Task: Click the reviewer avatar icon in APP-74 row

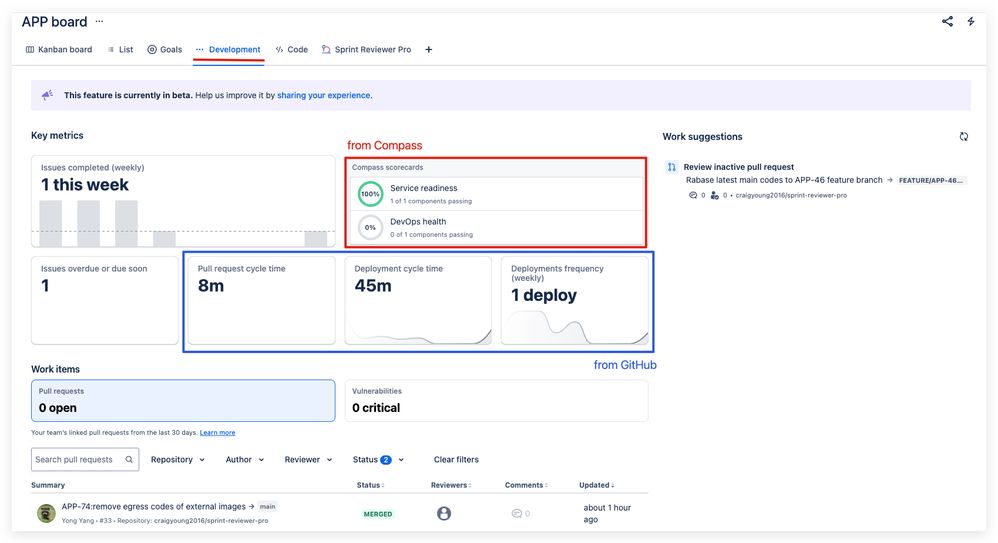Action: pyautogui.click(x=444, y=513)
